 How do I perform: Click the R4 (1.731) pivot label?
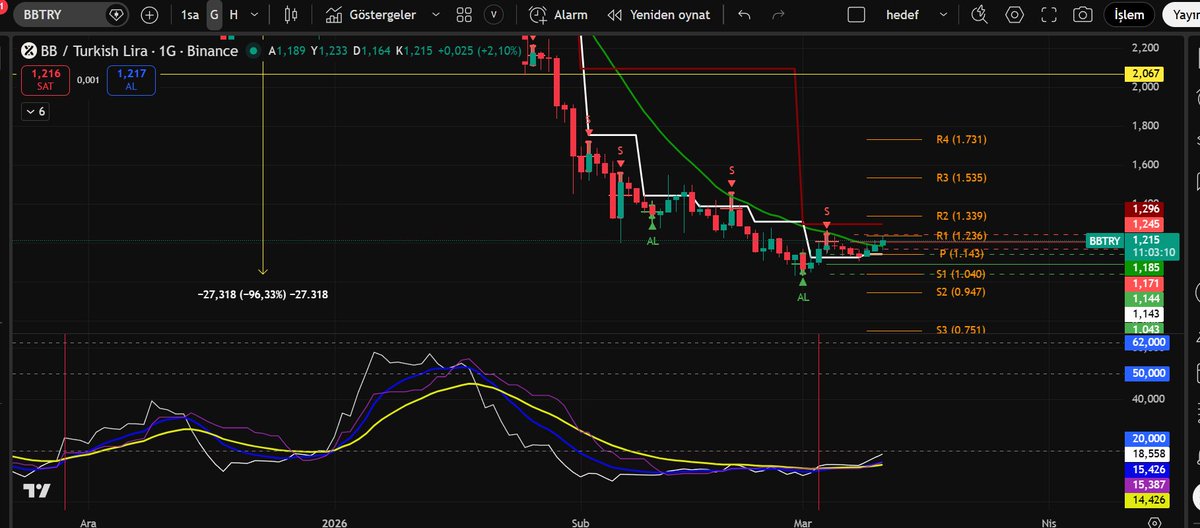[961, 140]
